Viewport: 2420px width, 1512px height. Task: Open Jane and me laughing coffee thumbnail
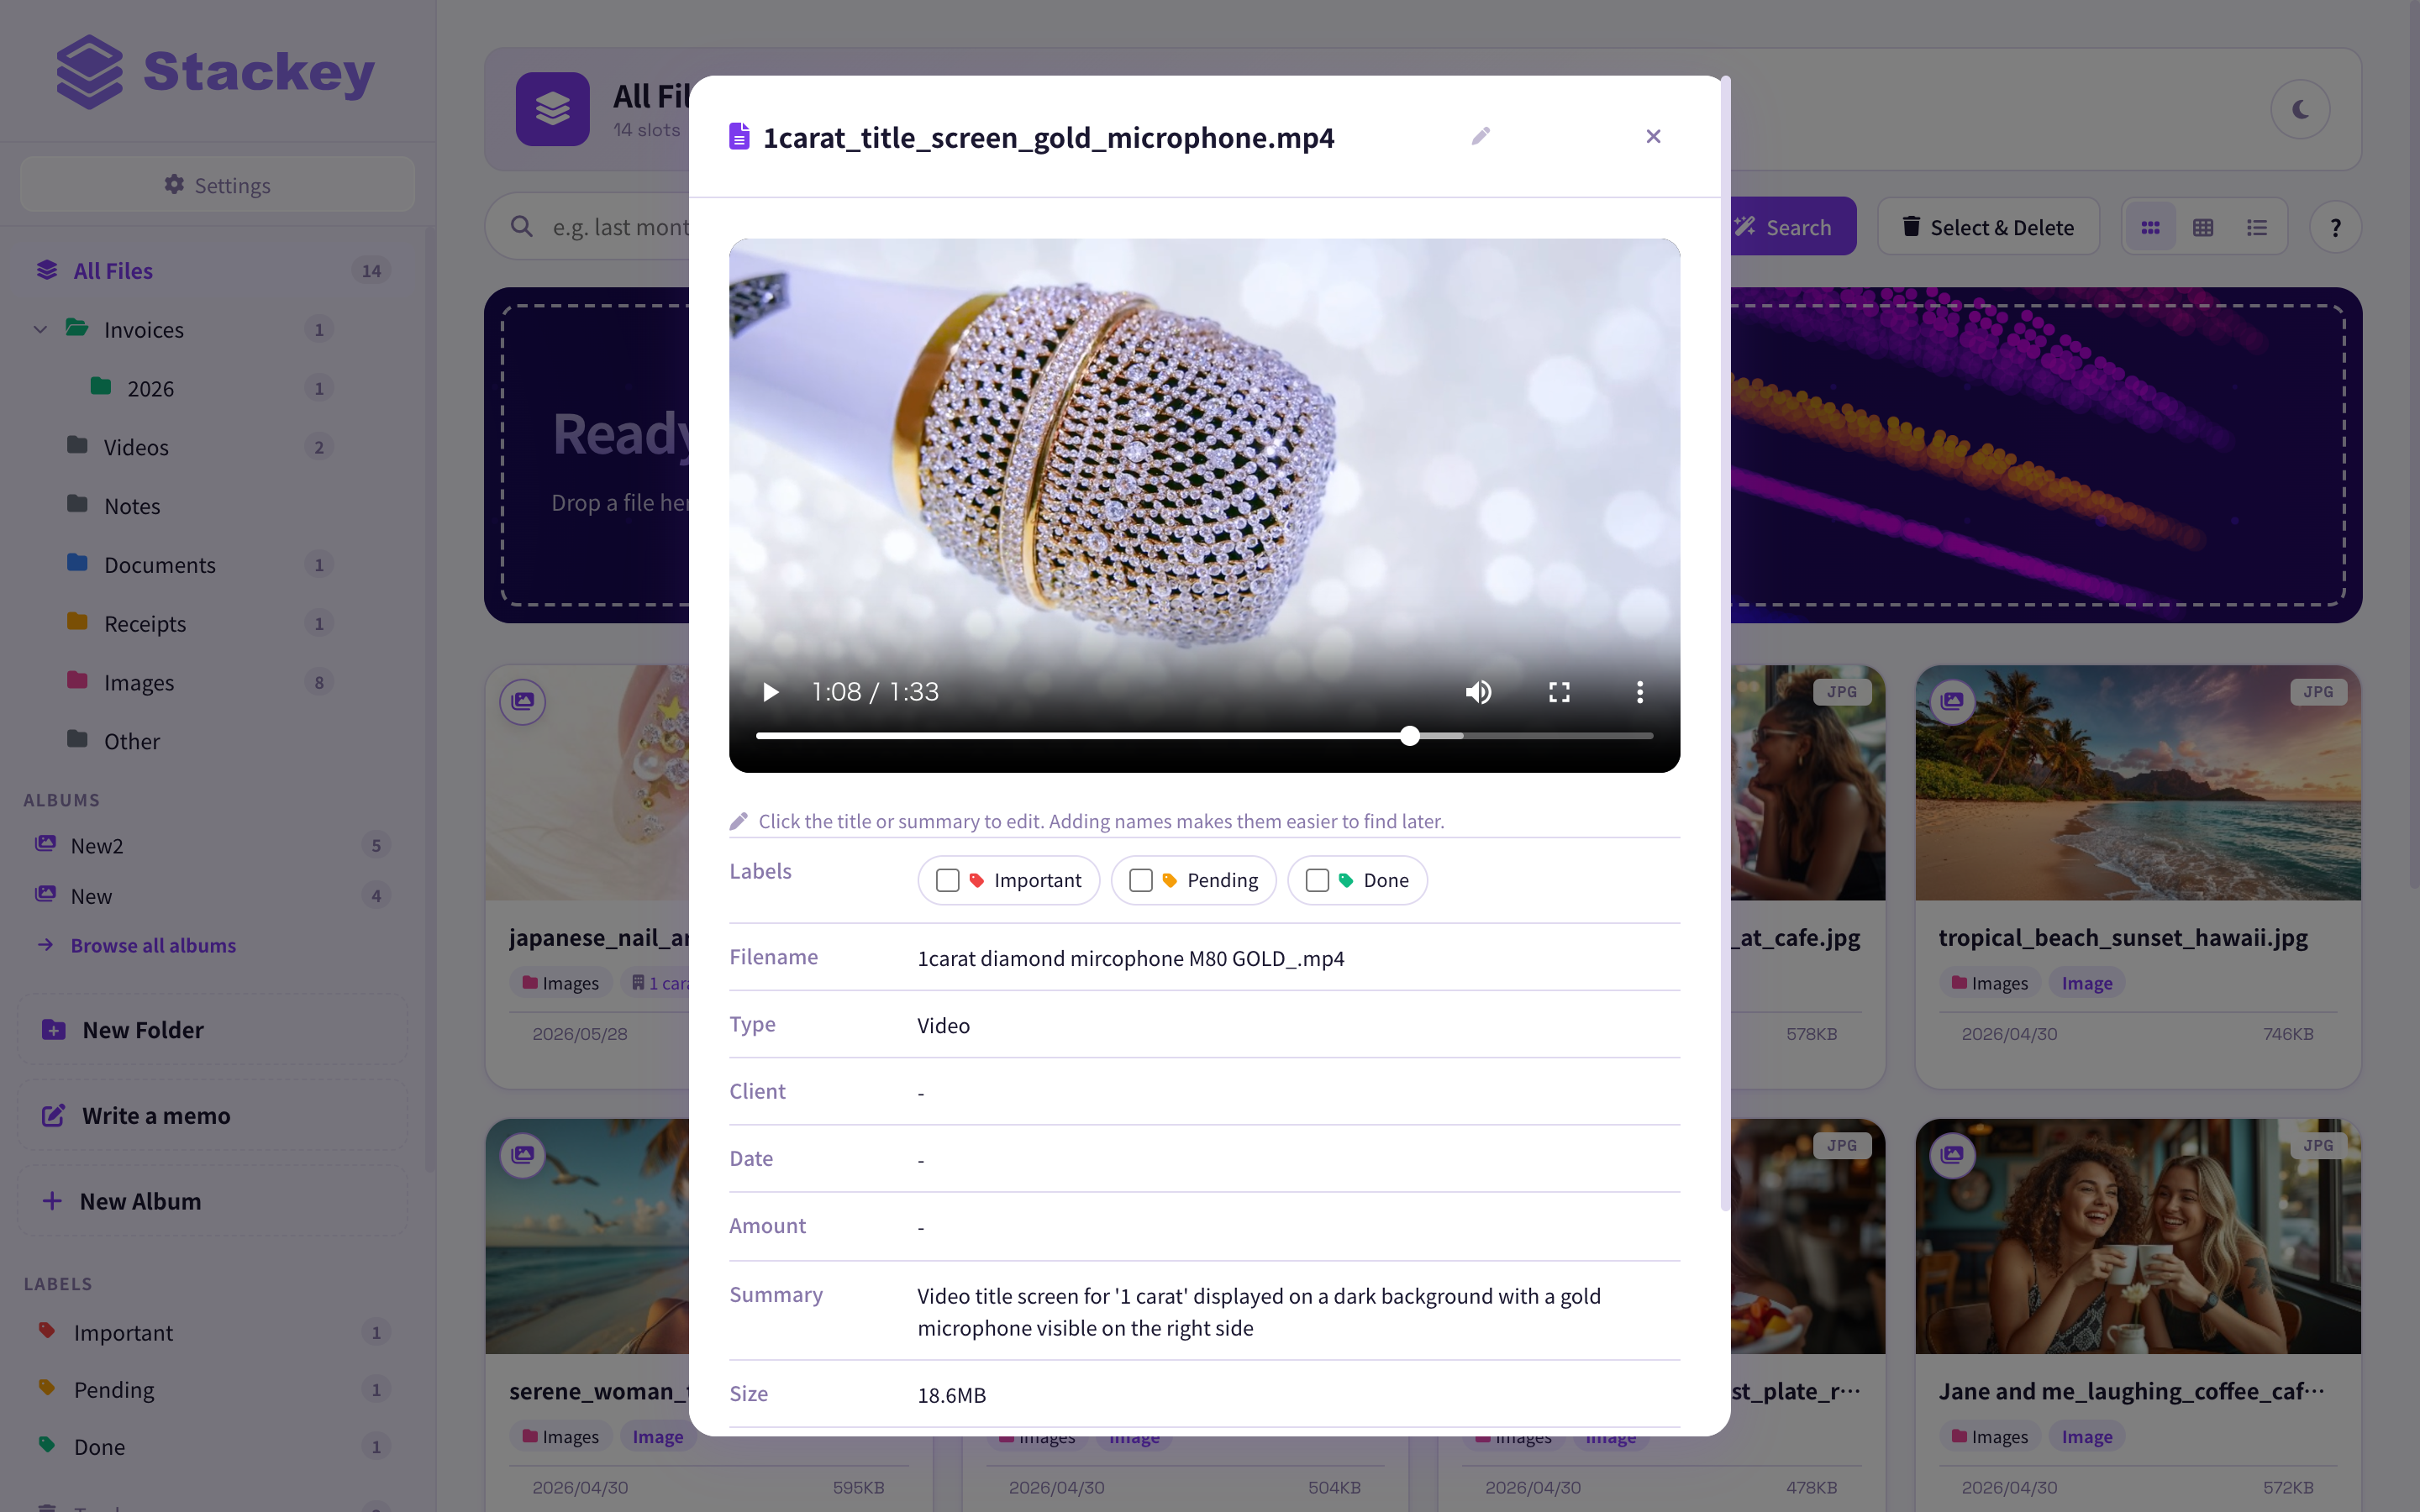(2138, 1236)
